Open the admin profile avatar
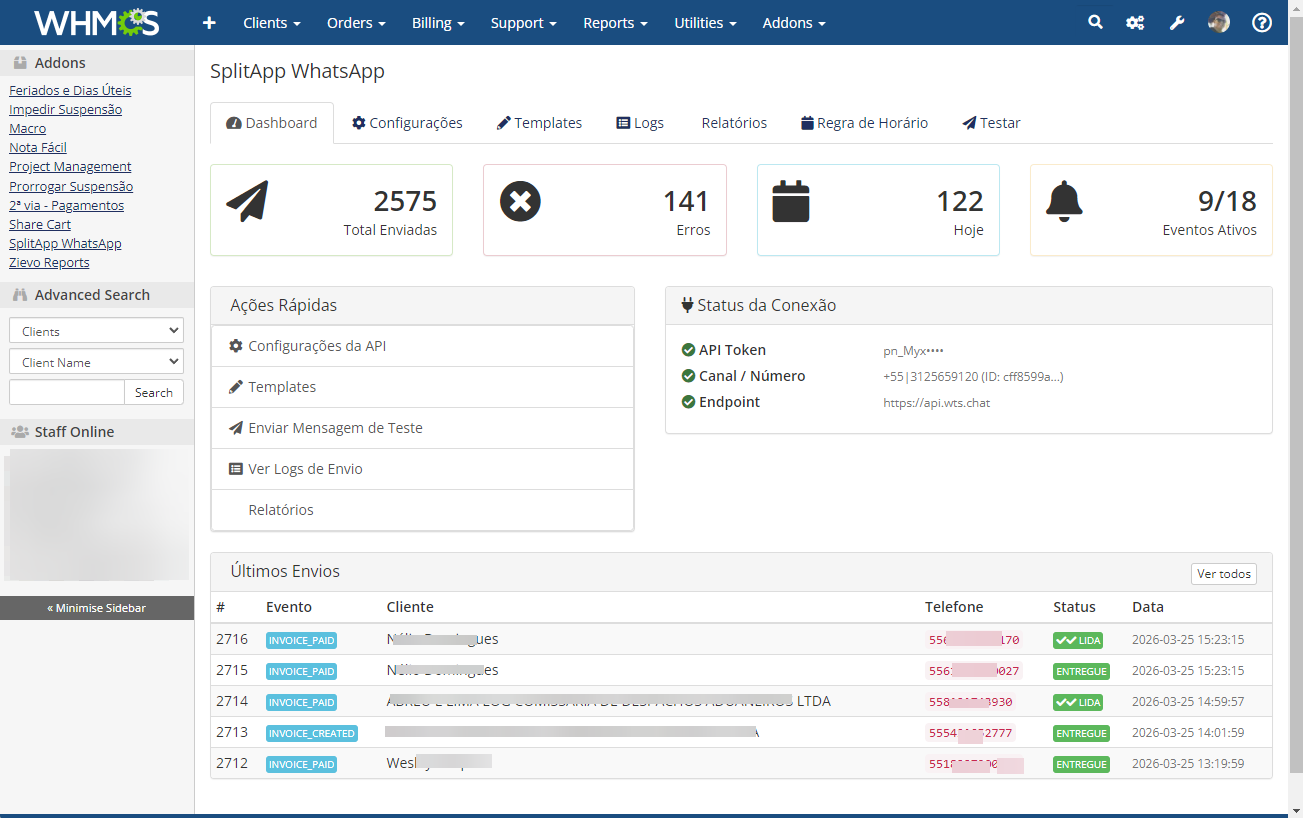The height and width of the screenshot is (818, 1303). coord(1219,22)
